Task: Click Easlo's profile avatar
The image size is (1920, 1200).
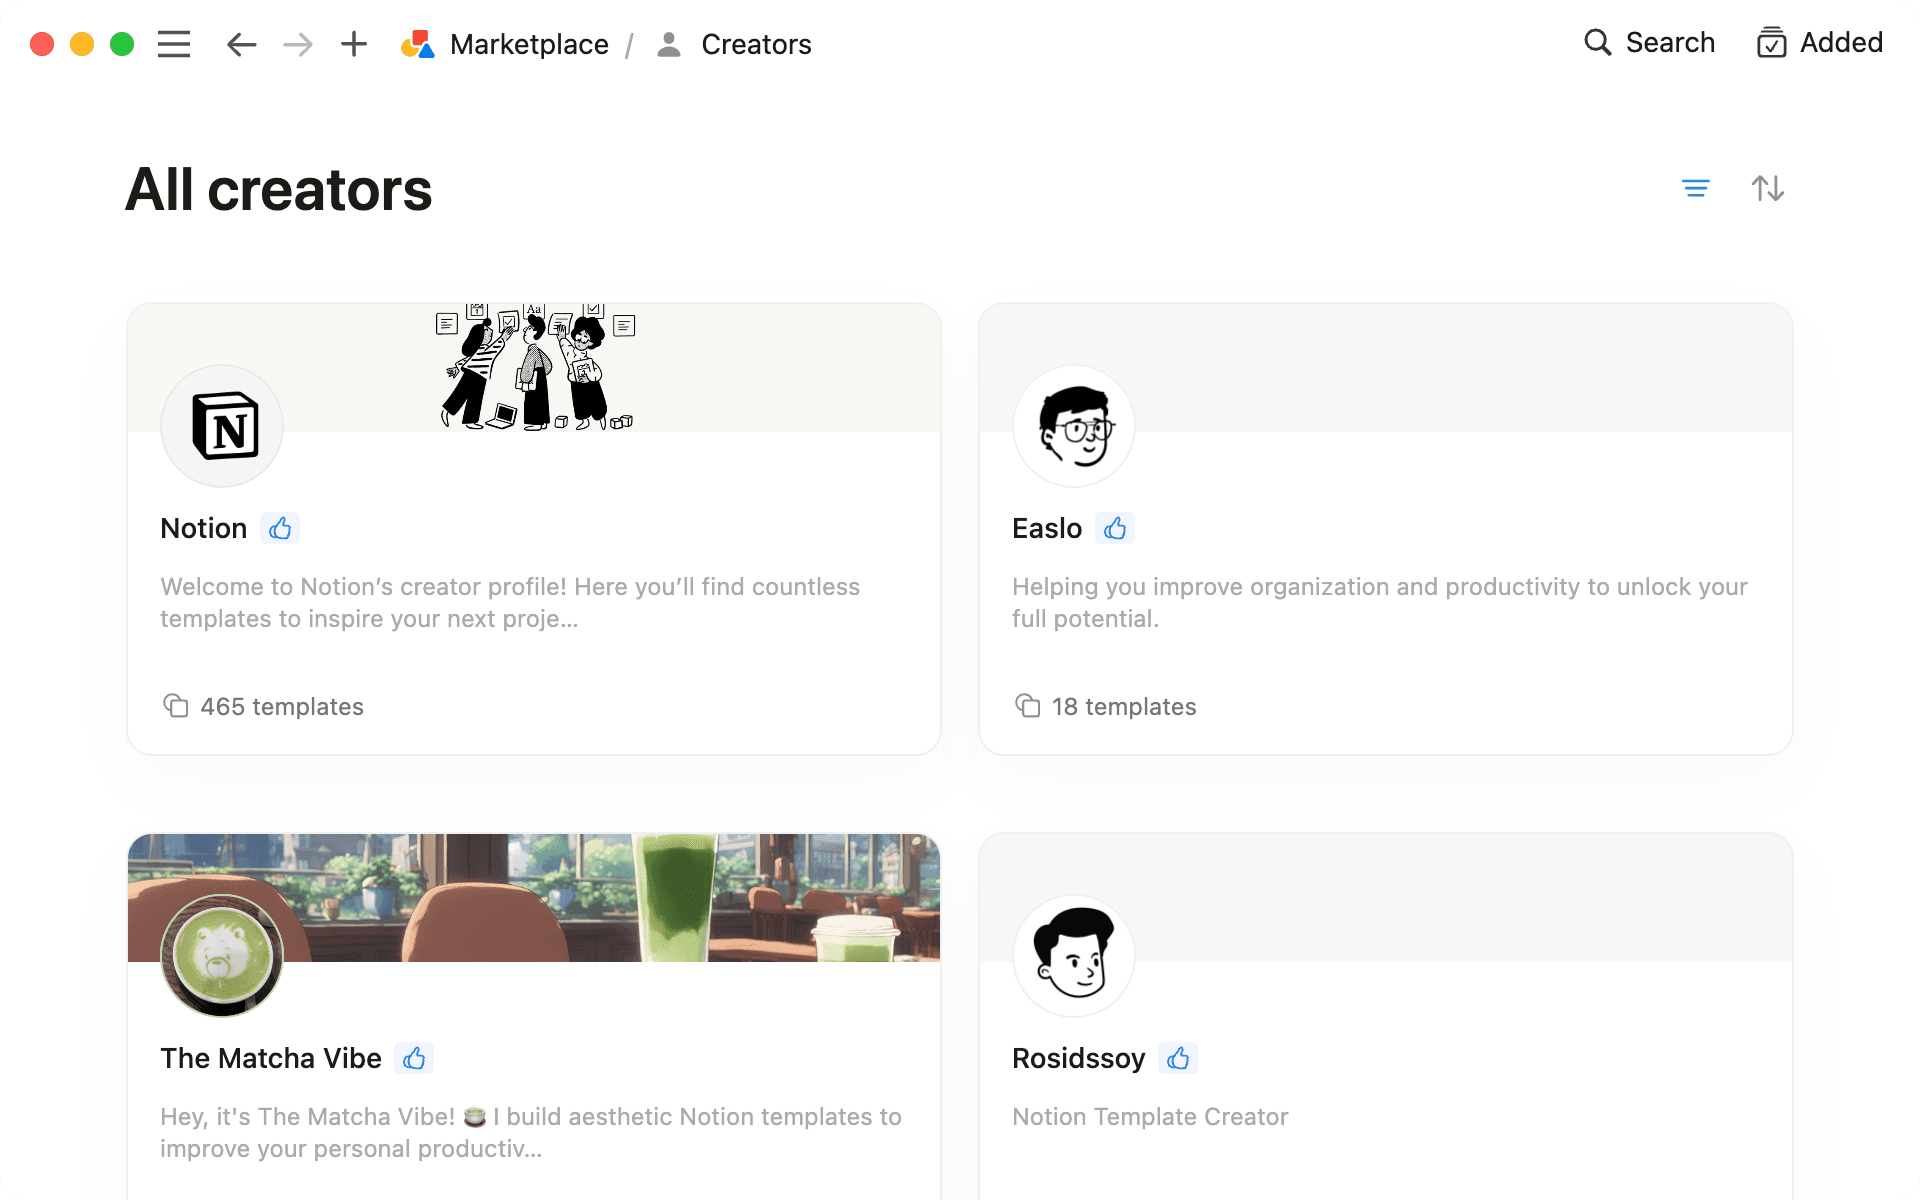Action: pos(1073,426)
